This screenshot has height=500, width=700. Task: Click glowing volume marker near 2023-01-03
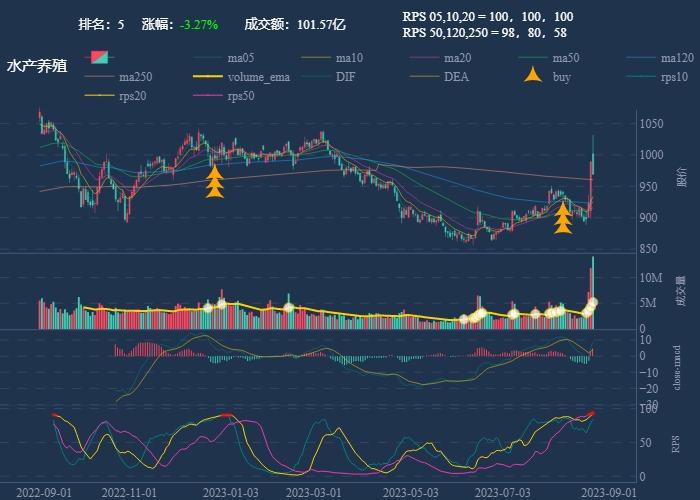(221, 304)
